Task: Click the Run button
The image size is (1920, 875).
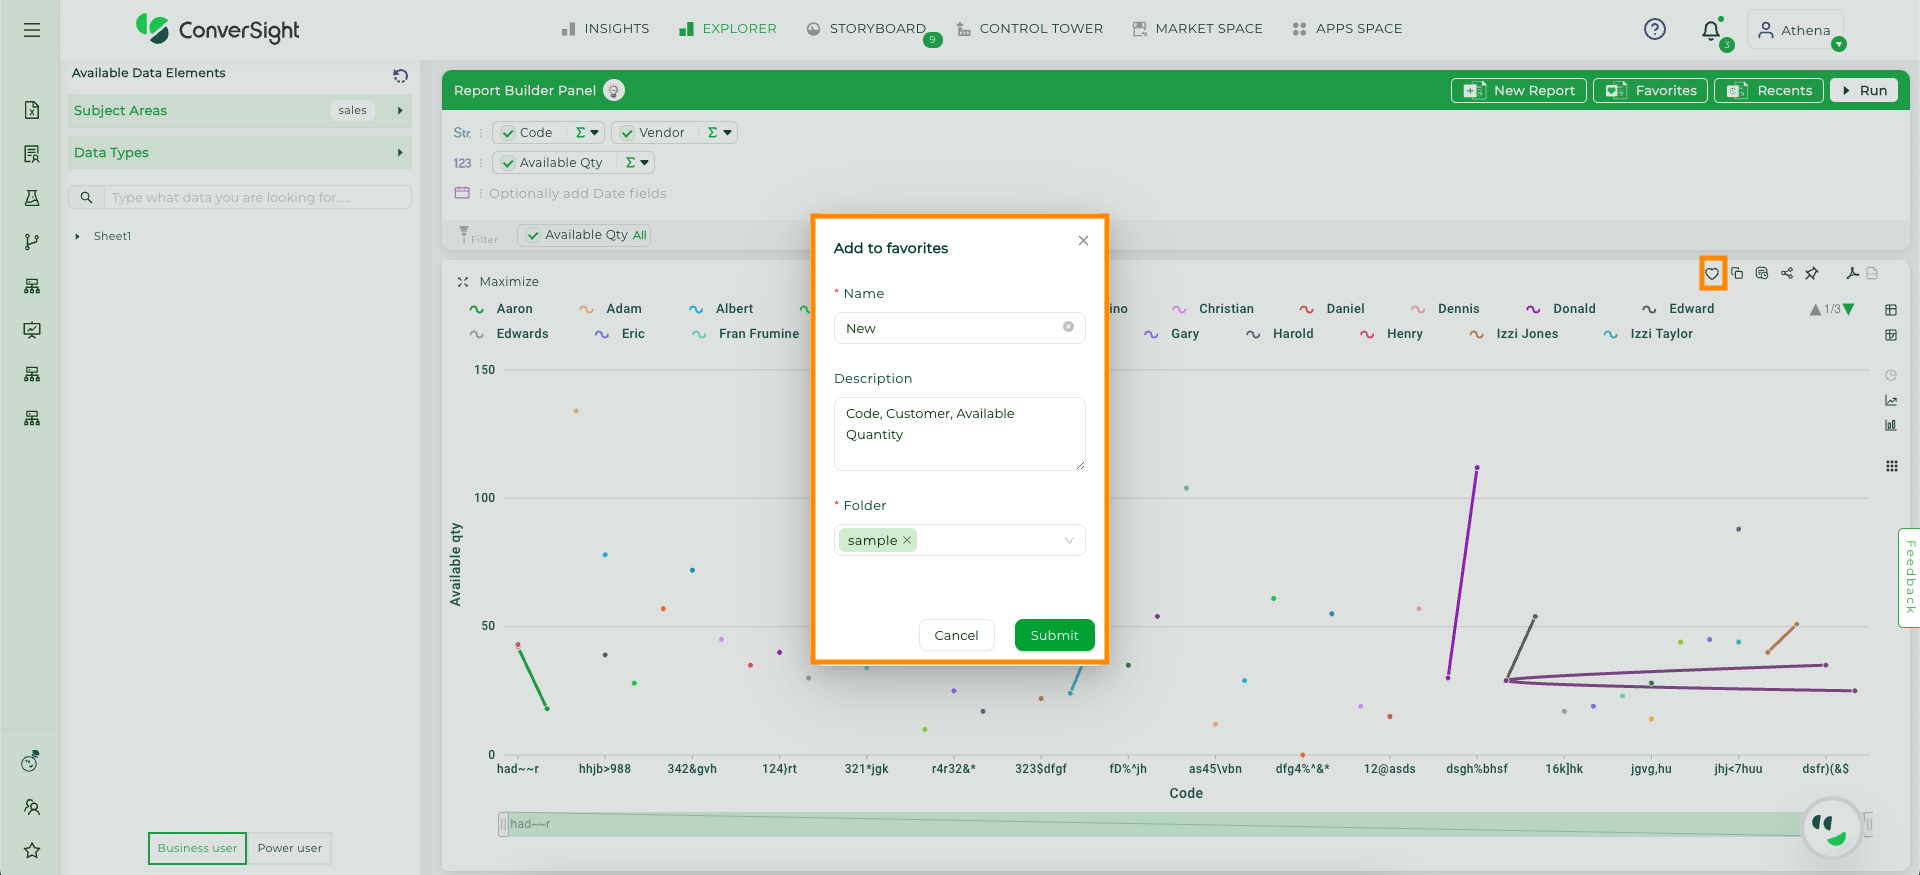Action: 1864,90
